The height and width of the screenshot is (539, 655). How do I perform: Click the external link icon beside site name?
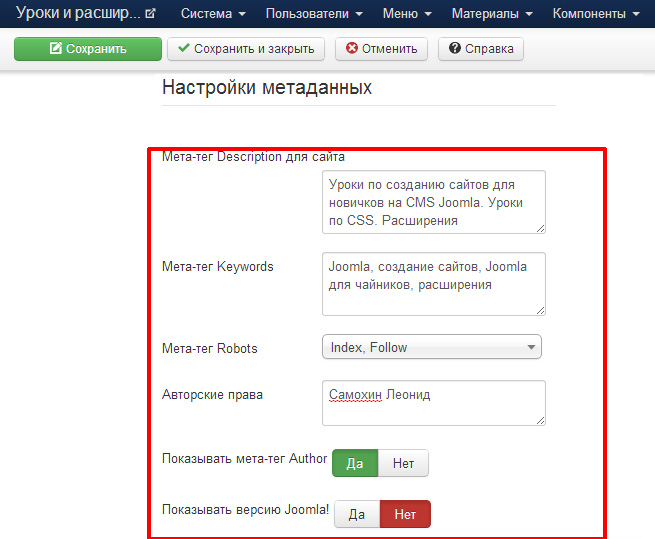click(x=150, y=14)
